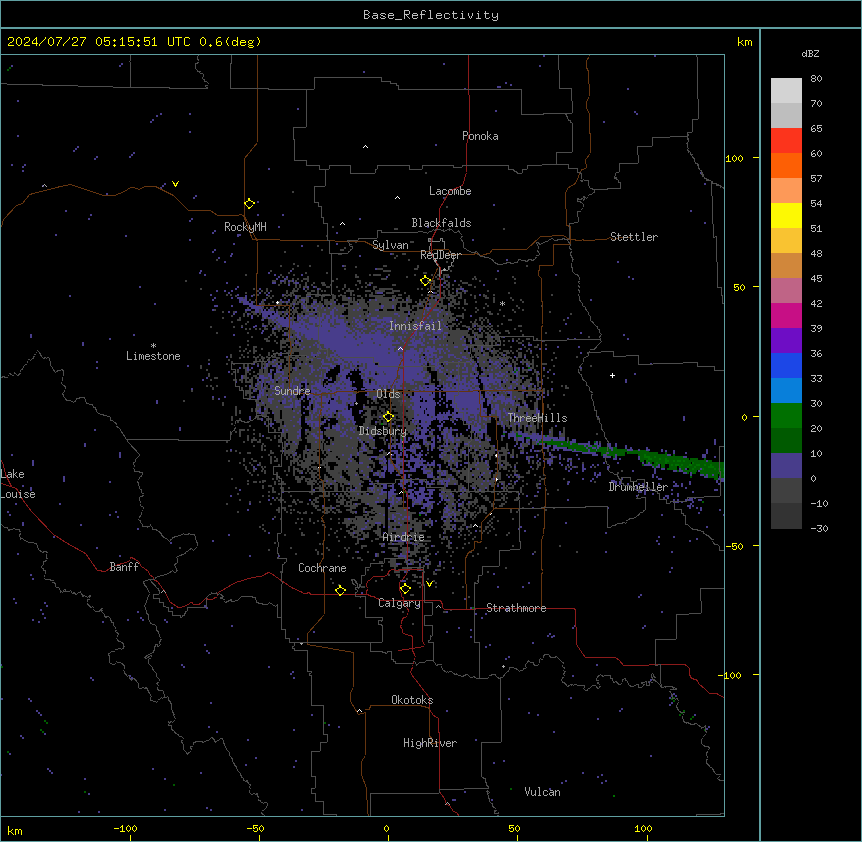Click the Airdrie city label
Viewport: 862px width, 842px height.
pos(404,537)
